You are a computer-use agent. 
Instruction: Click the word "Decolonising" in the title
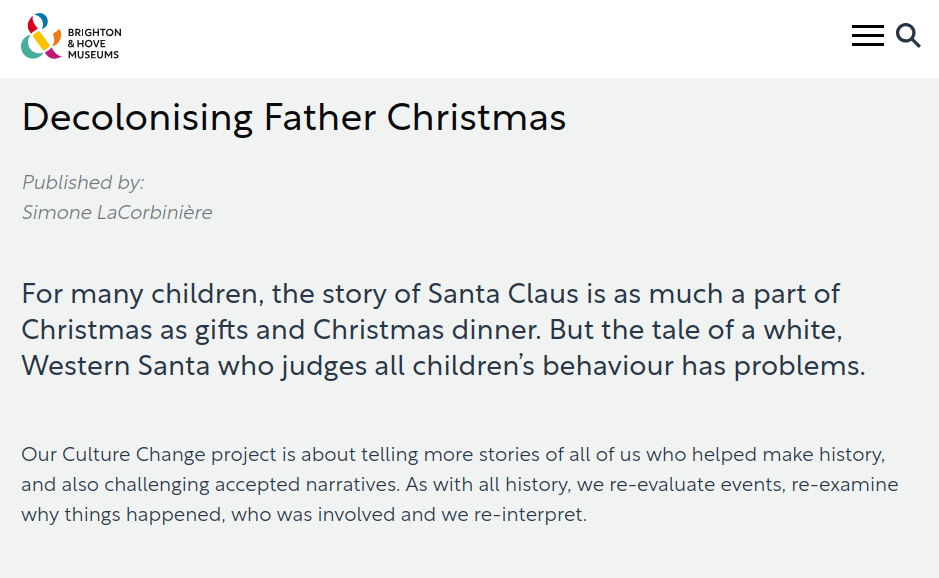(x=137, y=118)
